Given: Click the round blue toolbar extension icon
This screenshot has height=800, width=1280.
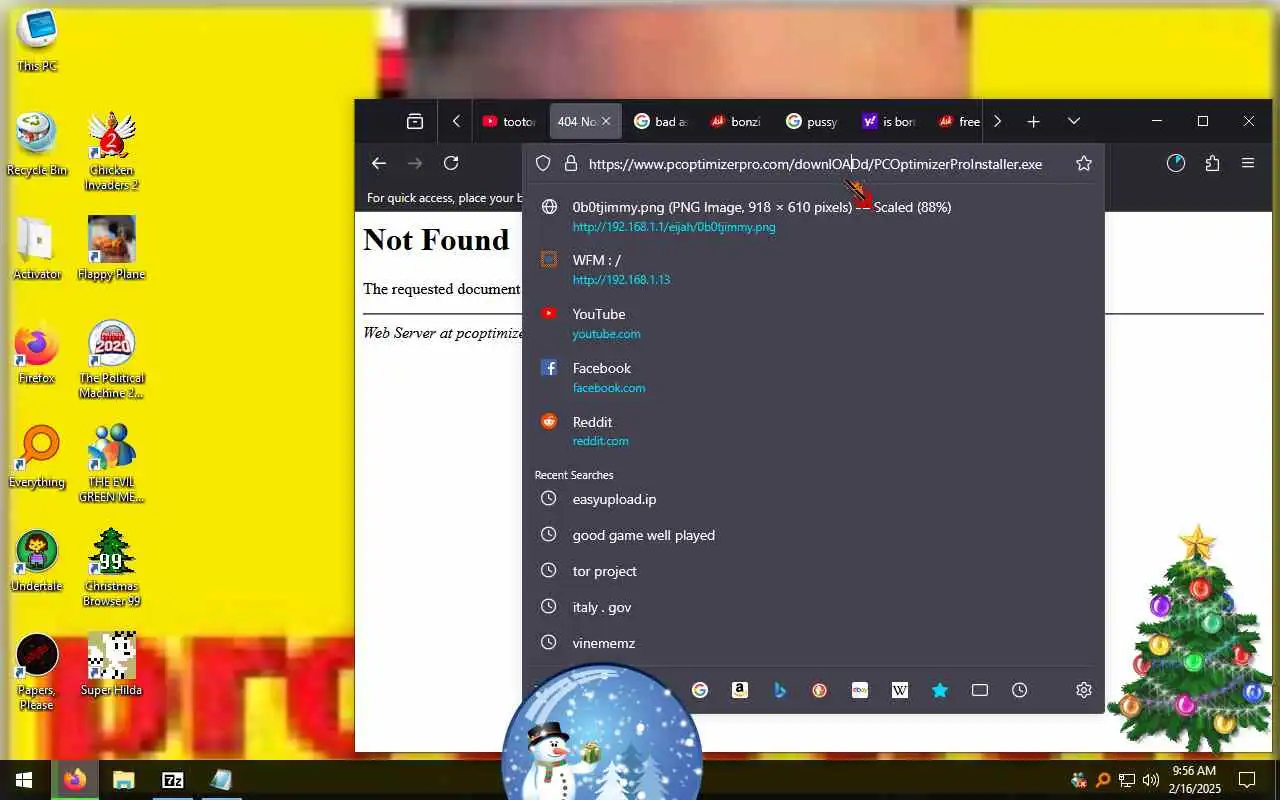Looking at the screenshot, I should [x=1176, y=163].
